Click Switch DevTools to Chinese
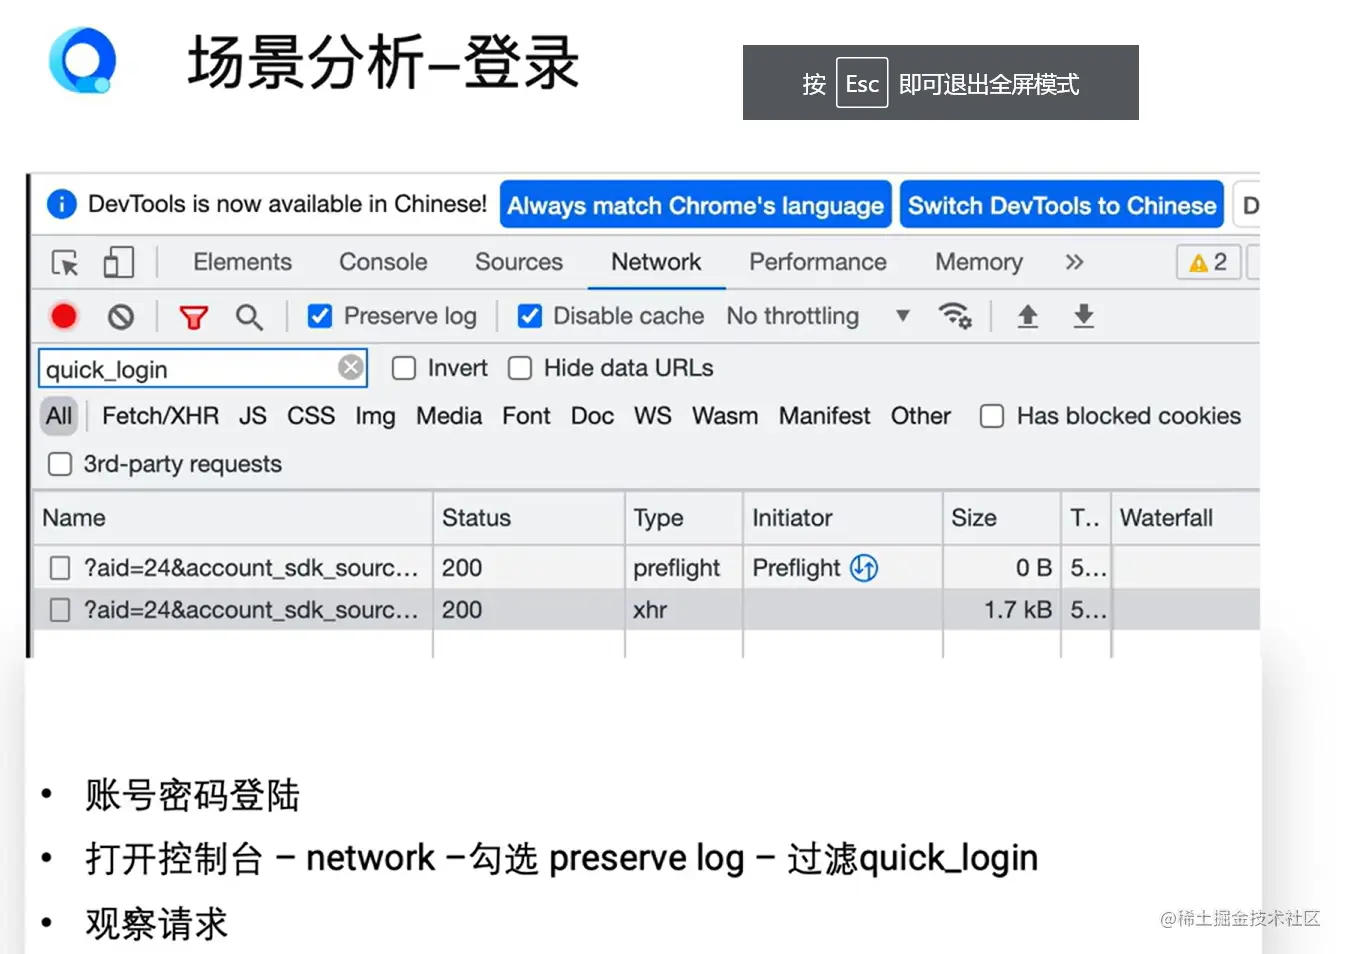Image resolution: width=1346 pixels, height=954 pixels. click(x=1061, y=205)
